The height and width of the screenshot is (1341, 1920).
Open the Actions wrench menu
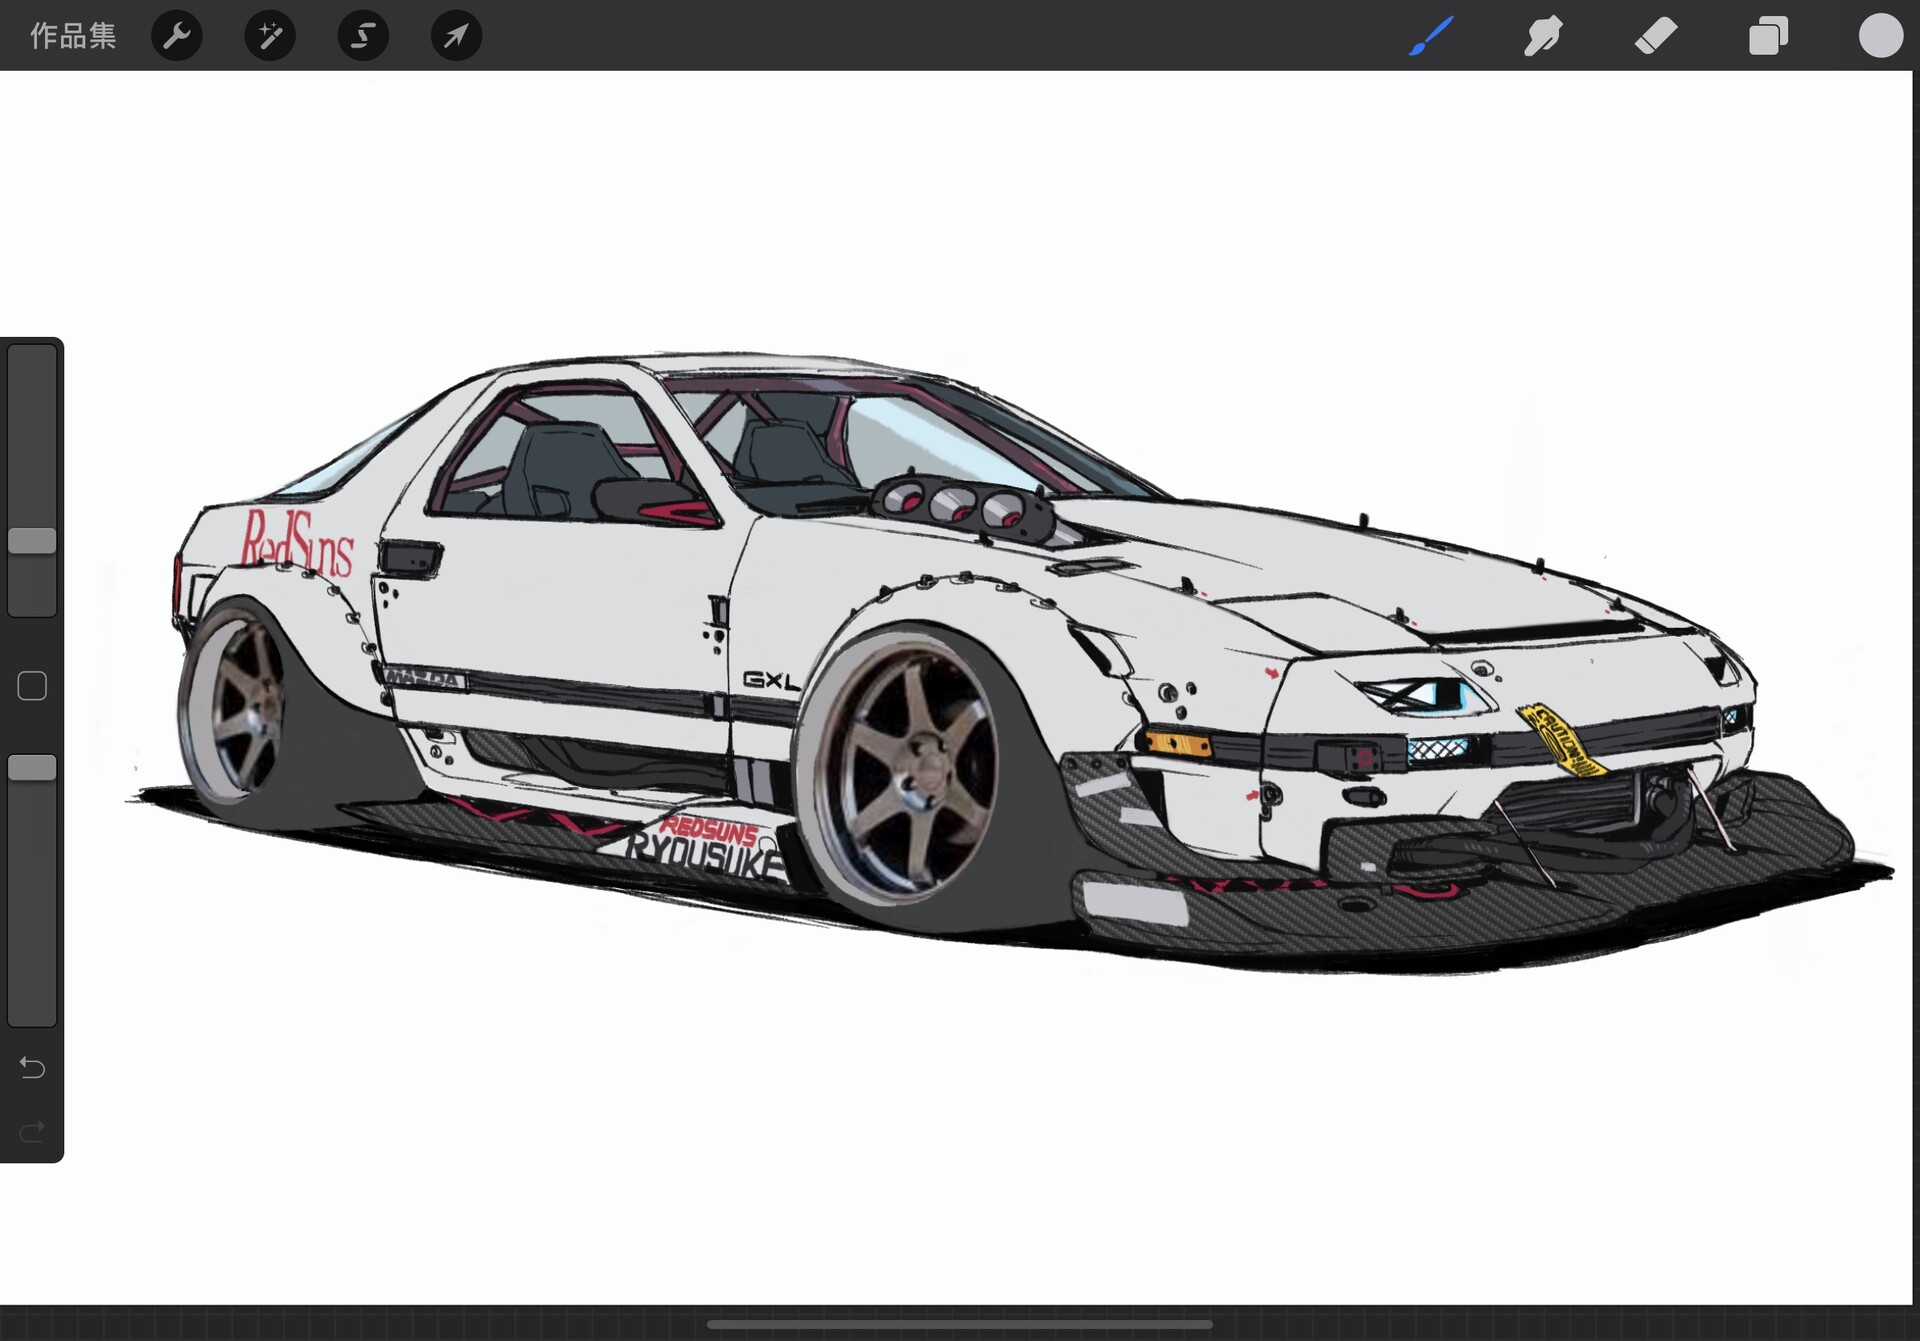pyautogui.click(x=177, y=36)
